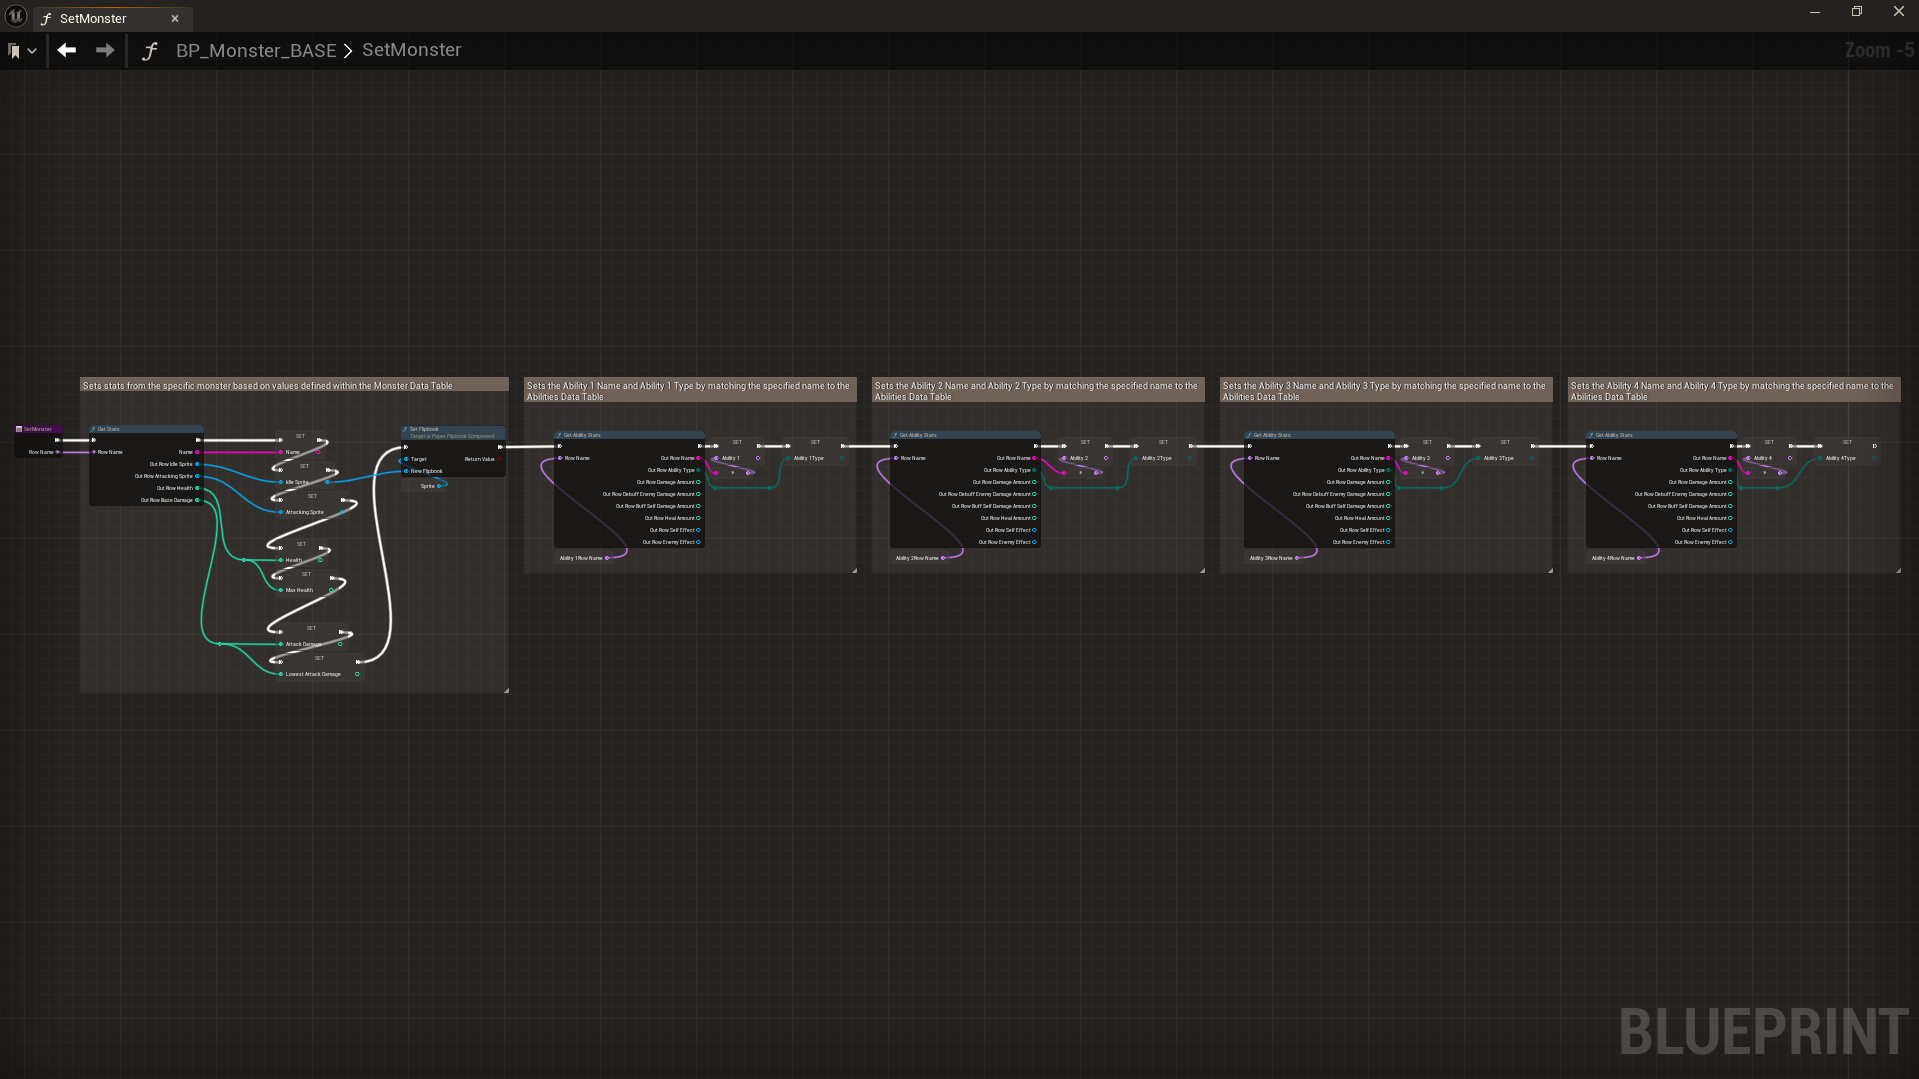Screen dimensions: 1919x1079
Task: Expand the breadcrumb chevron after BP_Monster_BASE
Action: (348, 51)
